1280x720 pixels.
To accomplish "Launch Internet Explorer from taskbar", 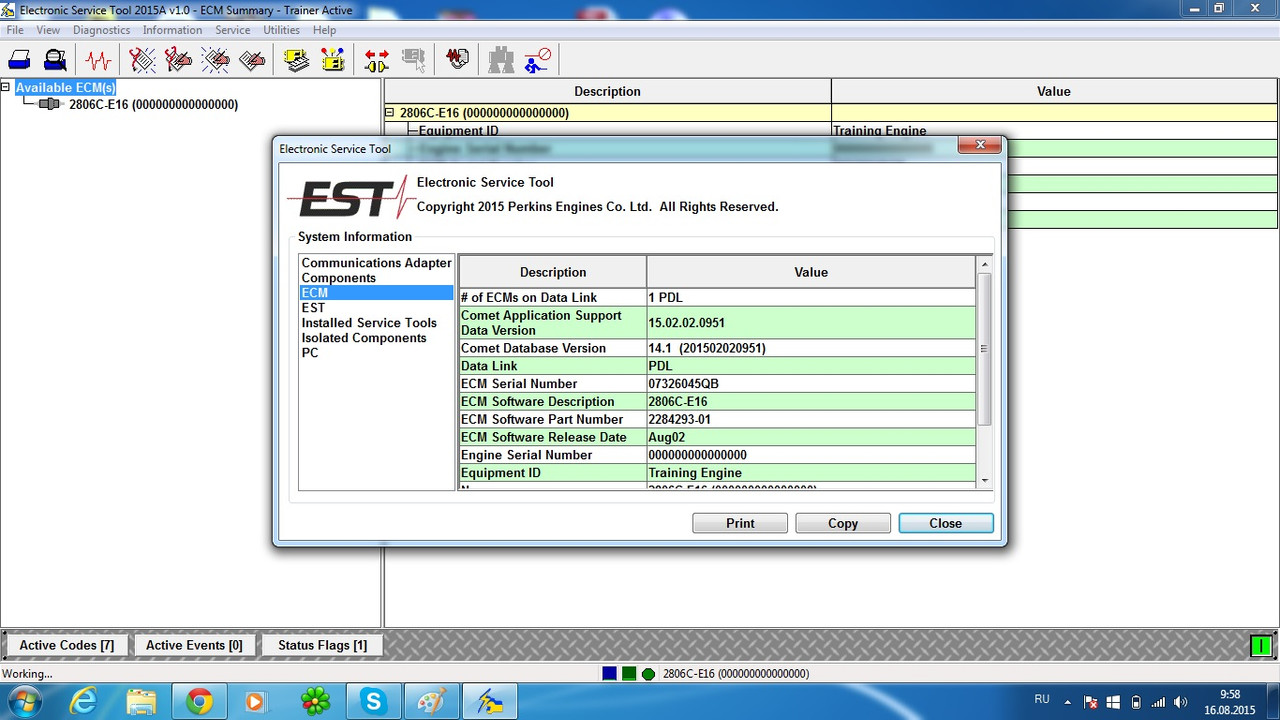I will point(83,702).
